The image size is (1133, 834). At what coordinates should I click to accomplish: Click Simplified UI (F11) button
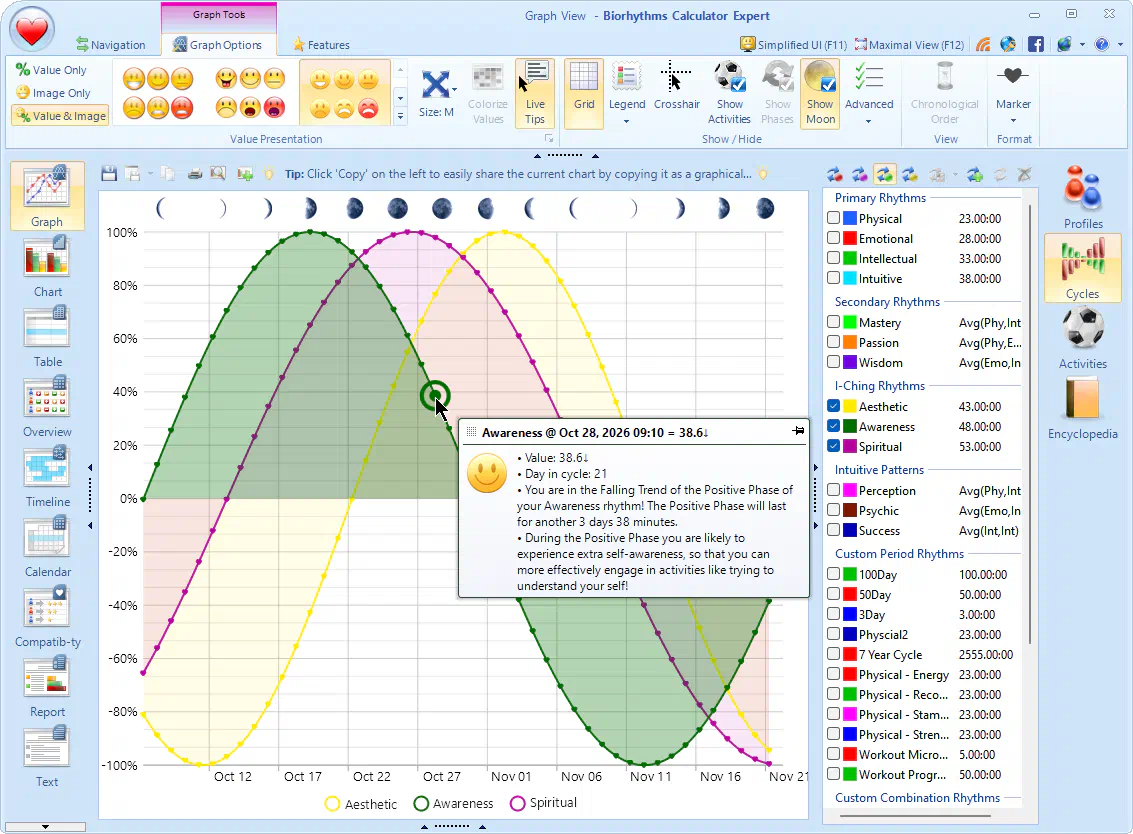tap(793, 45)
